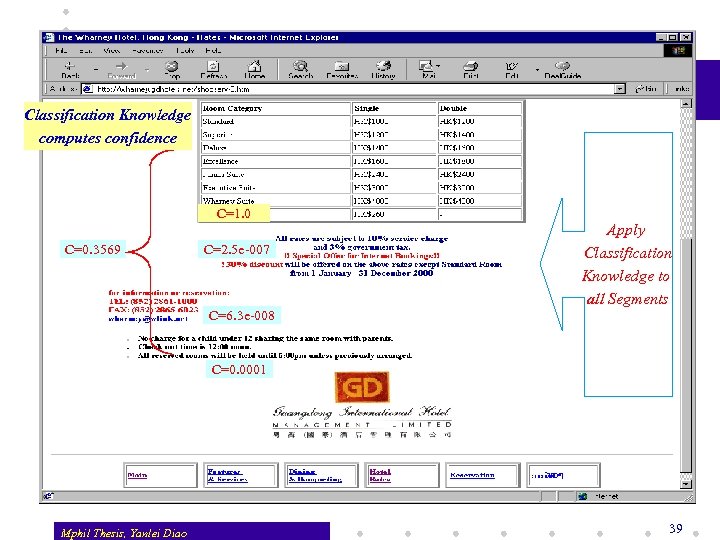Image resolution: width=720 pixels, height=540 pixels.
Task: Click the page icon inside the address bar
Action: pos(88,89)
